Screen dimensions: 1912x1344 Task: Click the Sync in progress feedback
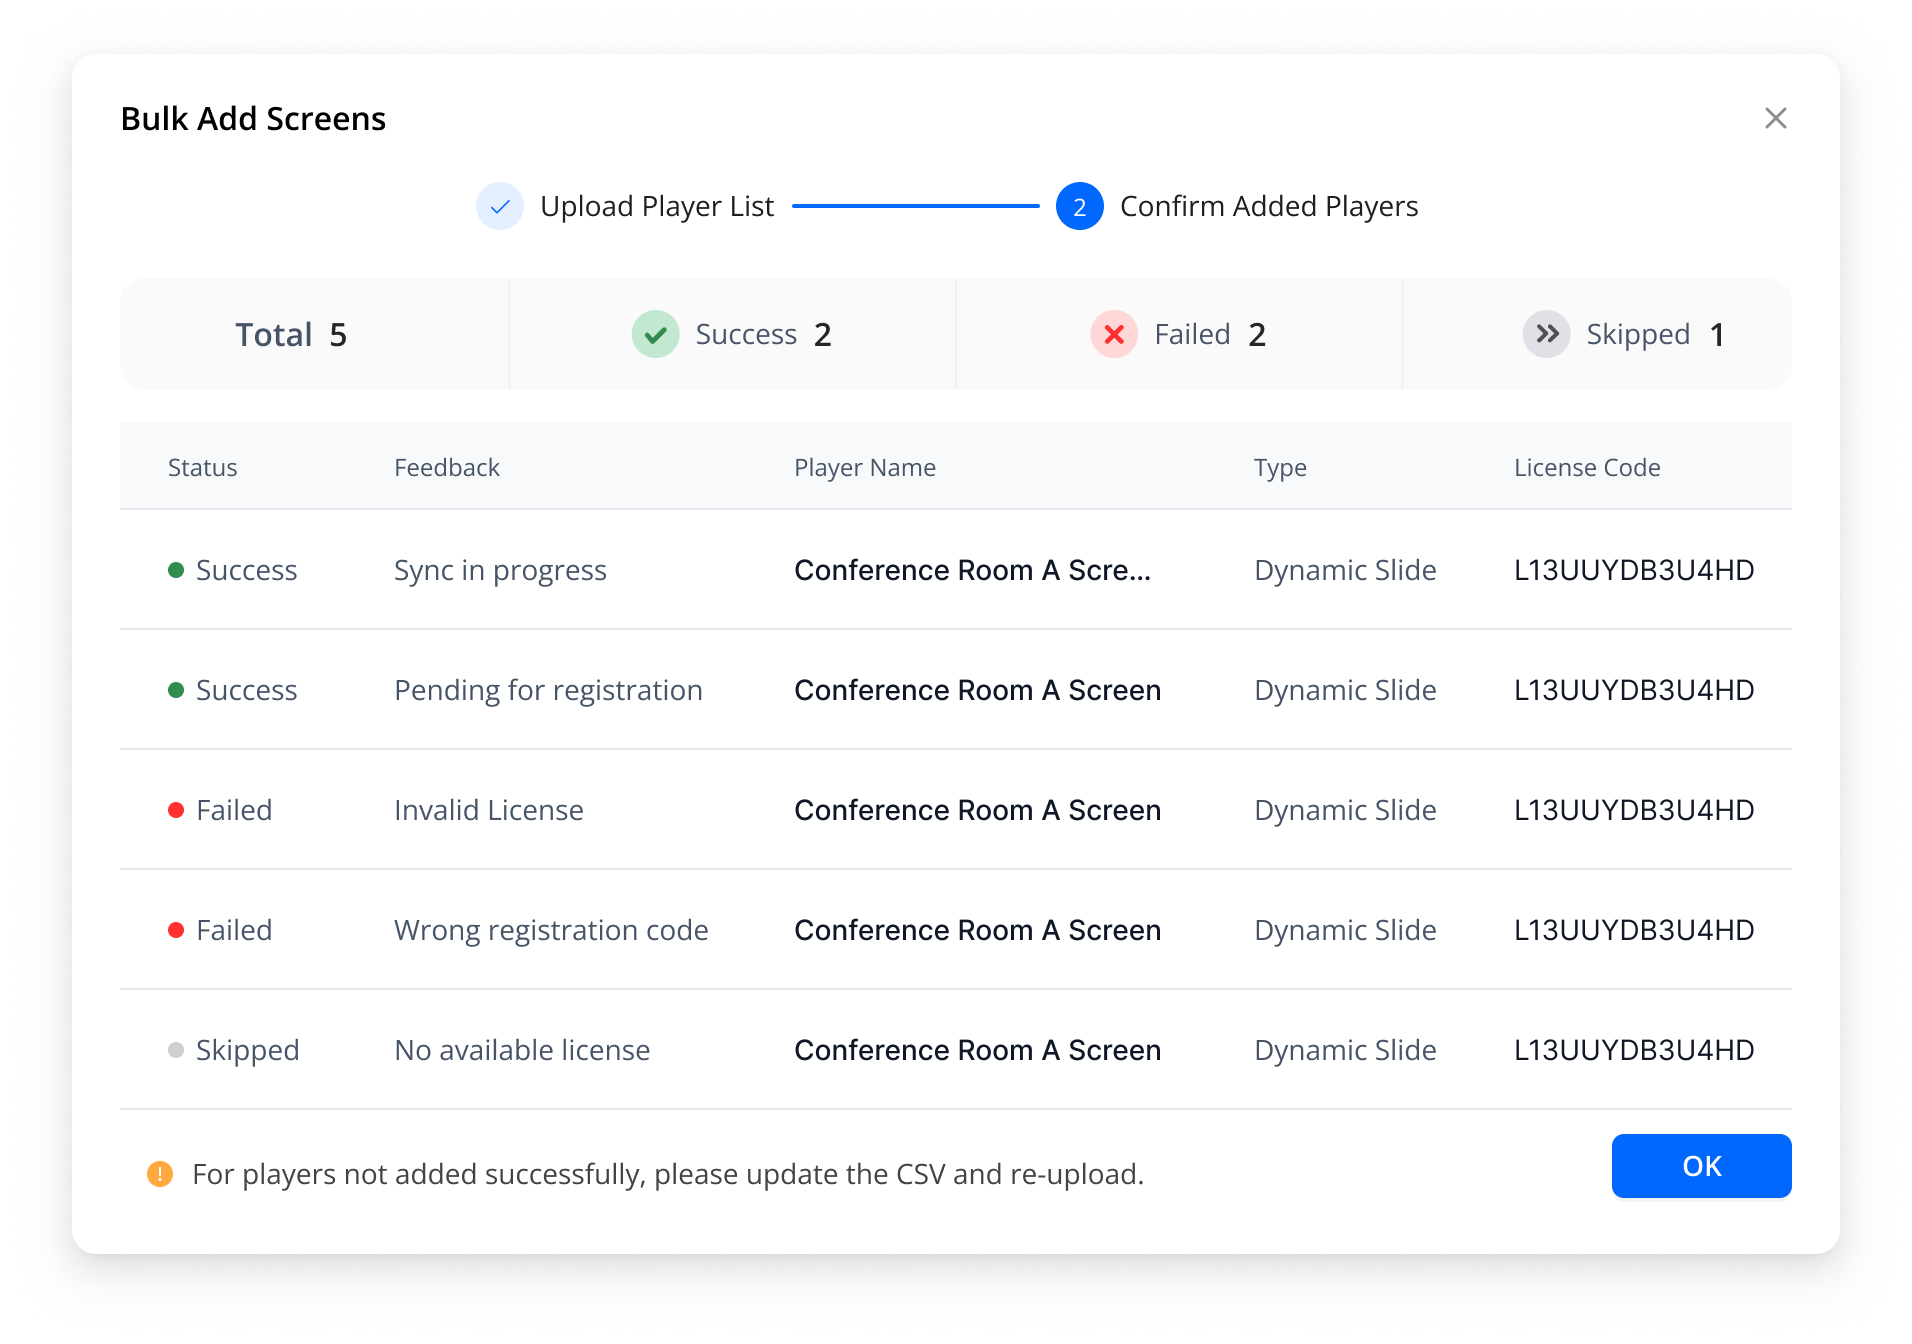[500, 570]
